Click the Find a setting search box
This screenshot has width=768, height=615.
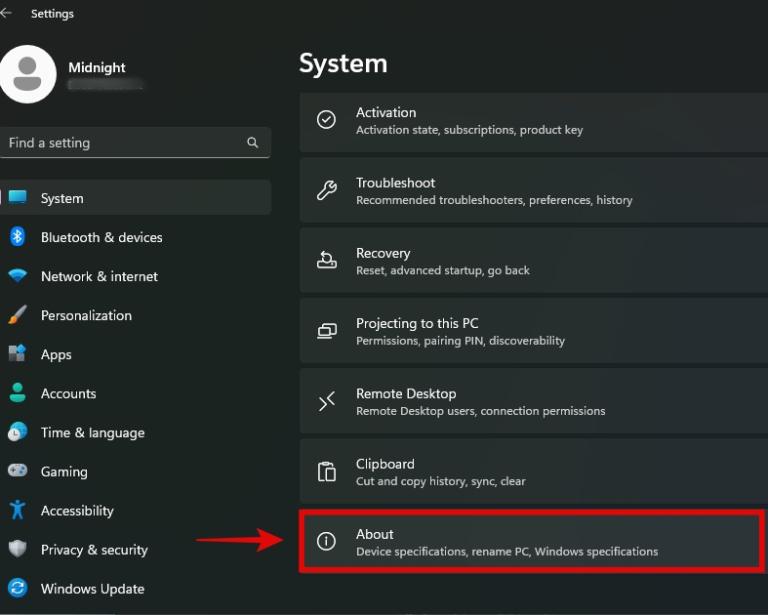(x=120, y=143)
